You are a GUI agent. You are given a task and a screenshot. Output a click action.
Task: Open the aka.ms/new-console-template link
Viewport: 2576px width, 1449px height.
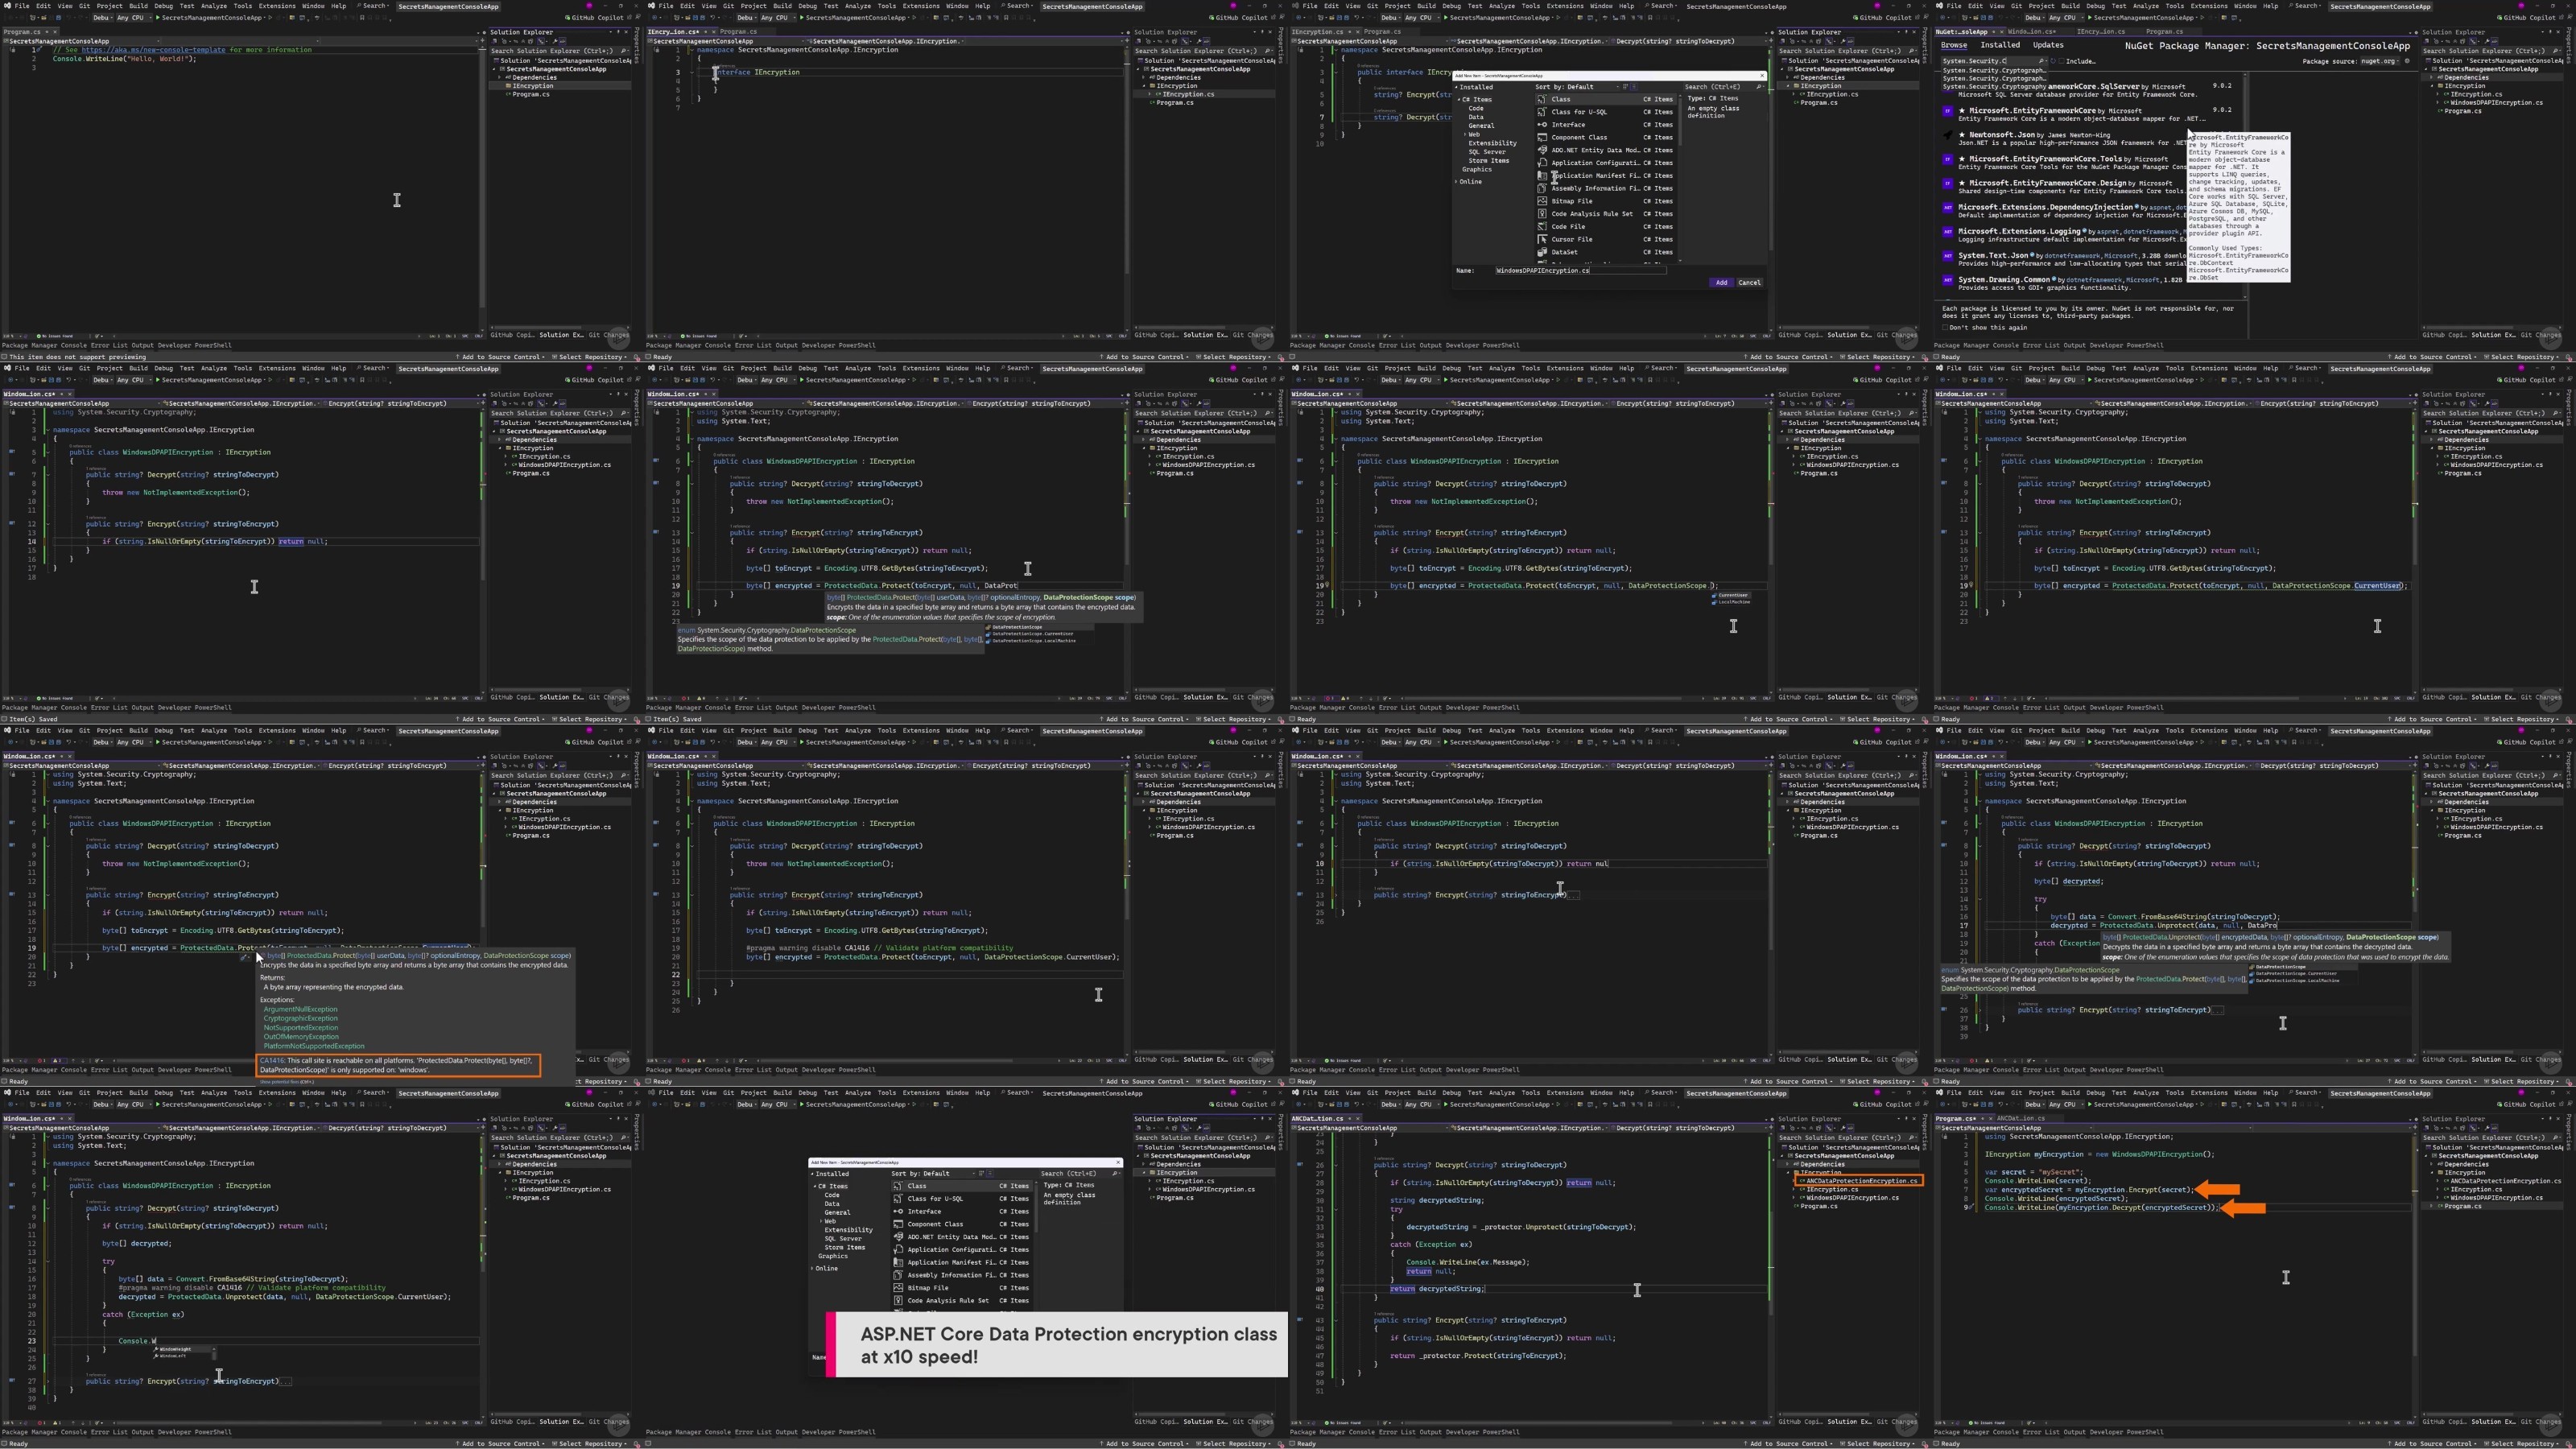pos(153,50)
